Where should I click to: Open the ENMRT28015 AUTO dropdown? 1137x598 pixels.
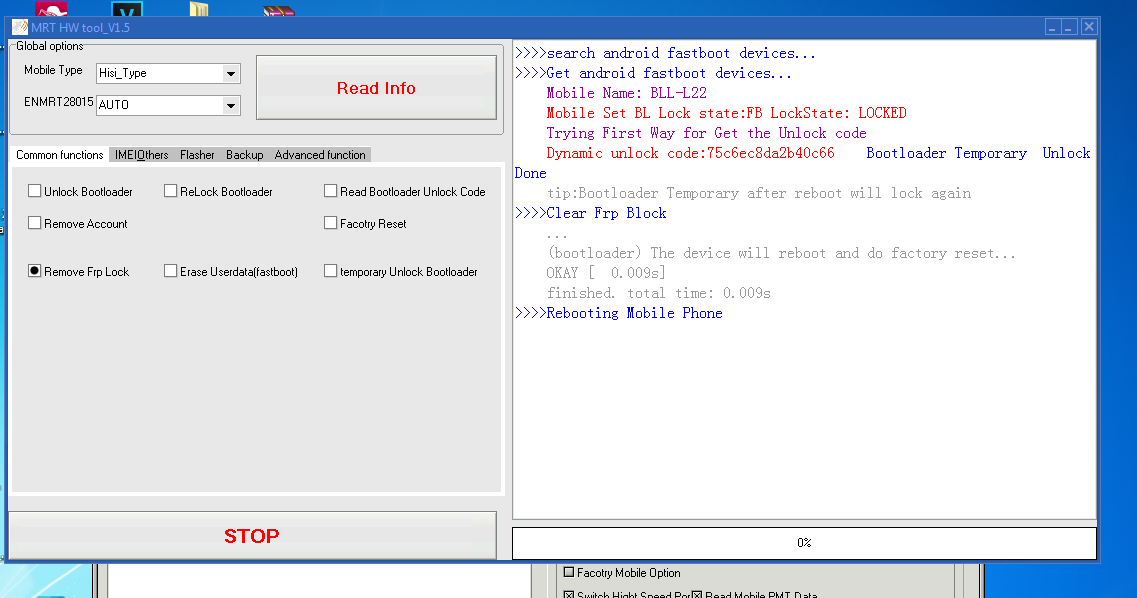(168, 105)
